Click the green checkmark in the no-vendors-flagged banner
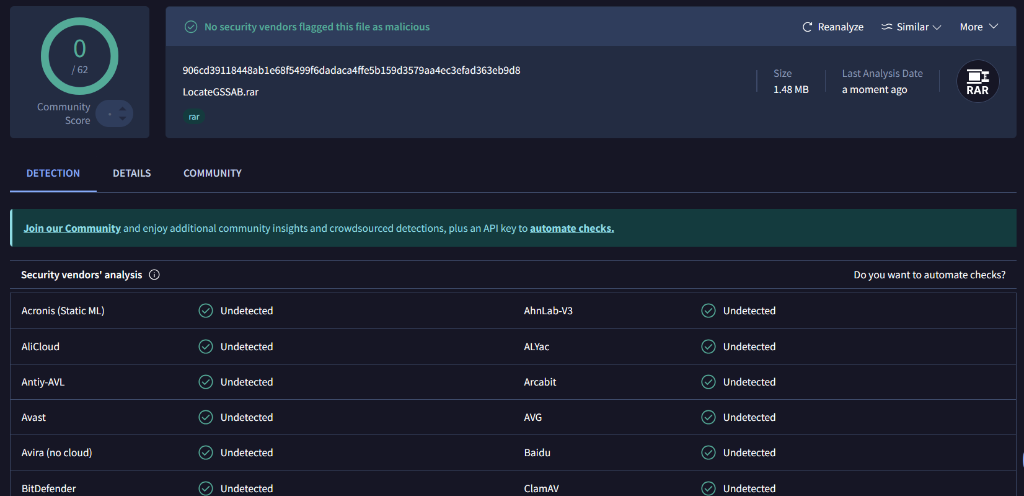Viewport: 1024px width, 496px height. [191, 27]
